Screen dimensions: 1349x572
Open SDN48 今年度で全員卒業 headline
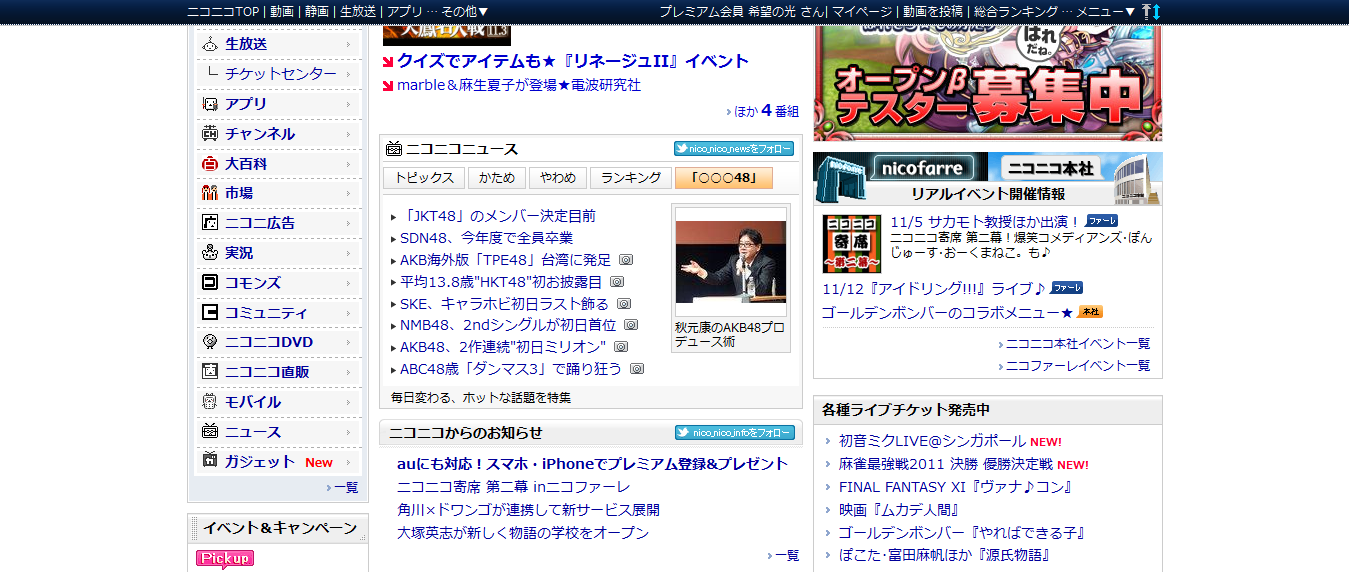pyautogui.click(x=486, y=238)
